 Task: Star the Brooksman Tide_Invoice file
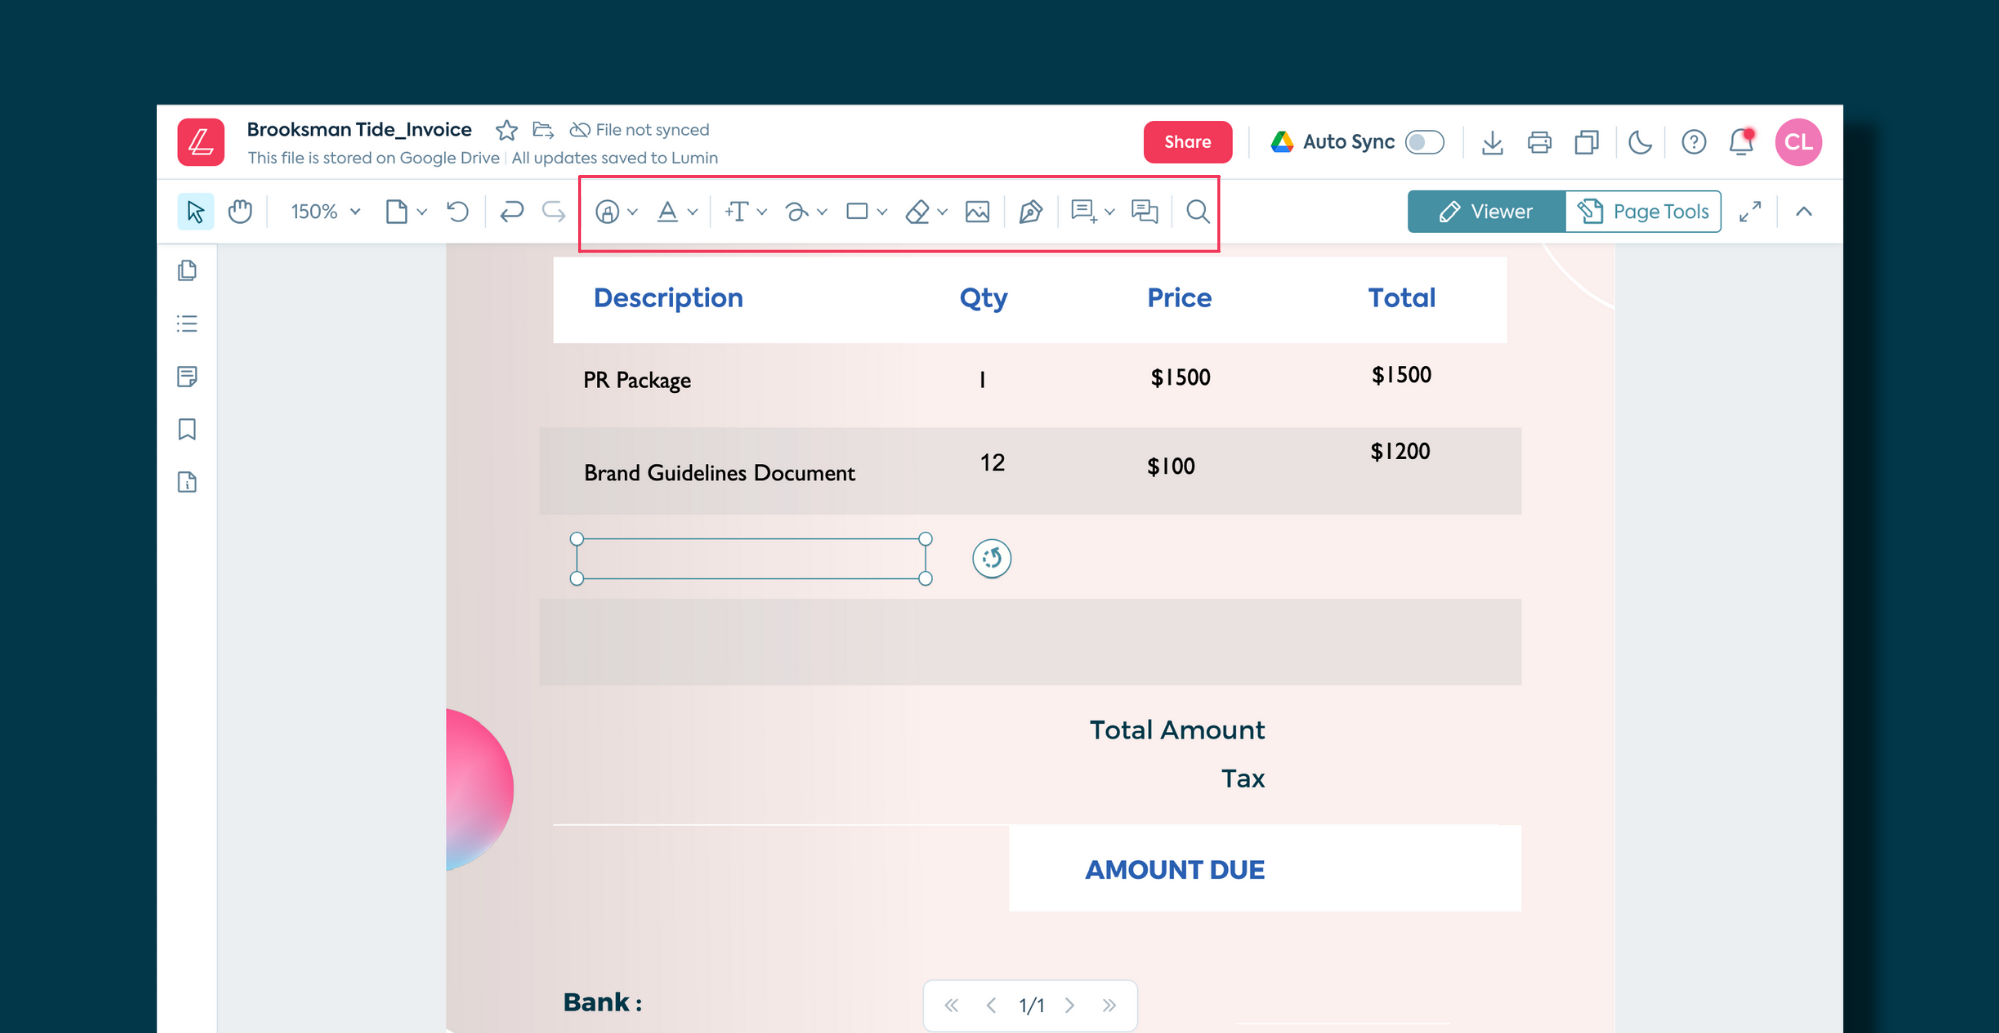(507, 130)
